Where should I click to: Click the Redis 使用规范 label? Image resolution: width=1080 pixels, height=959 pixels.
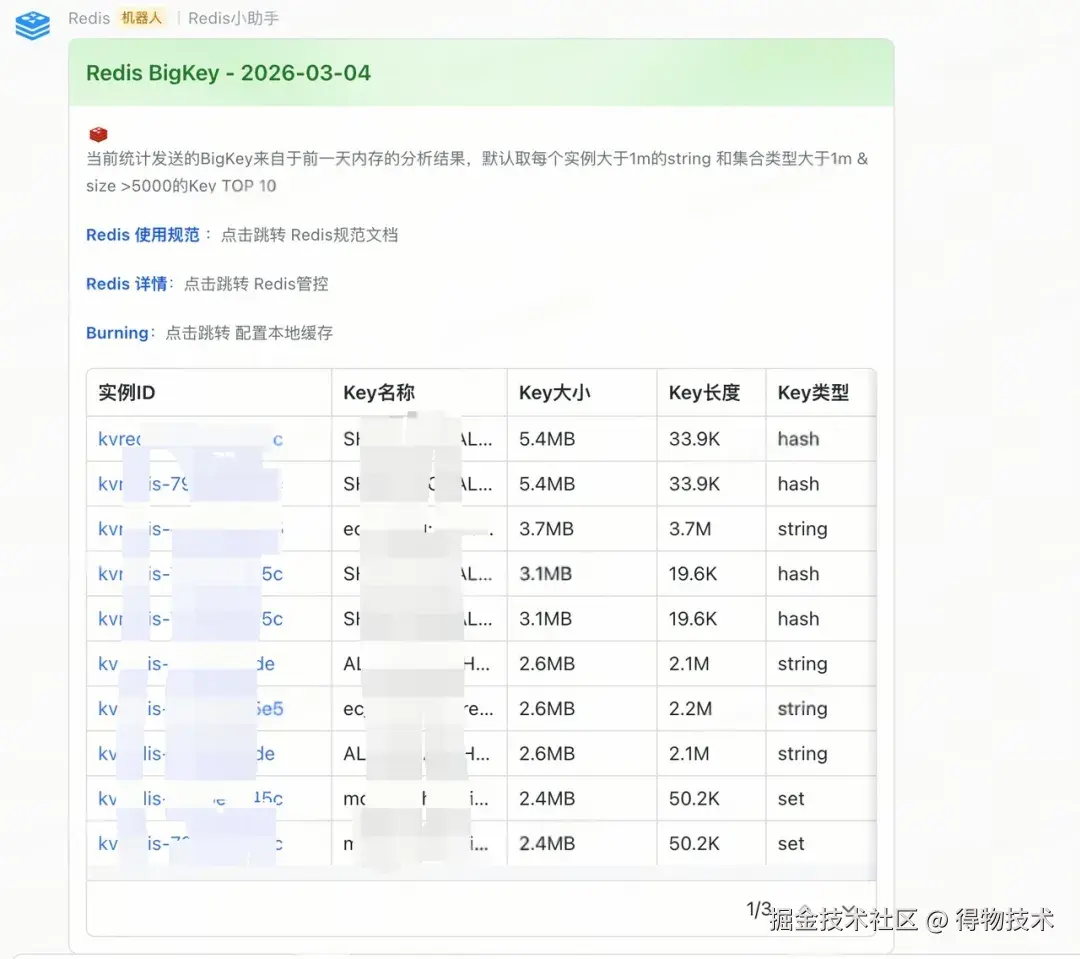143,235
